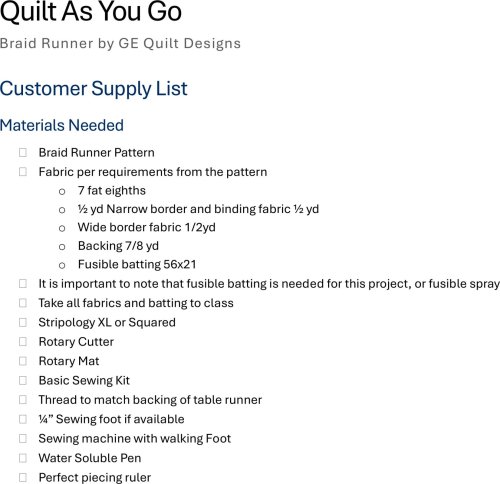This screenshot has width=500, height=484.
Task: Tick the Water Soluble Pen checkbox
Action: point(23,458)
